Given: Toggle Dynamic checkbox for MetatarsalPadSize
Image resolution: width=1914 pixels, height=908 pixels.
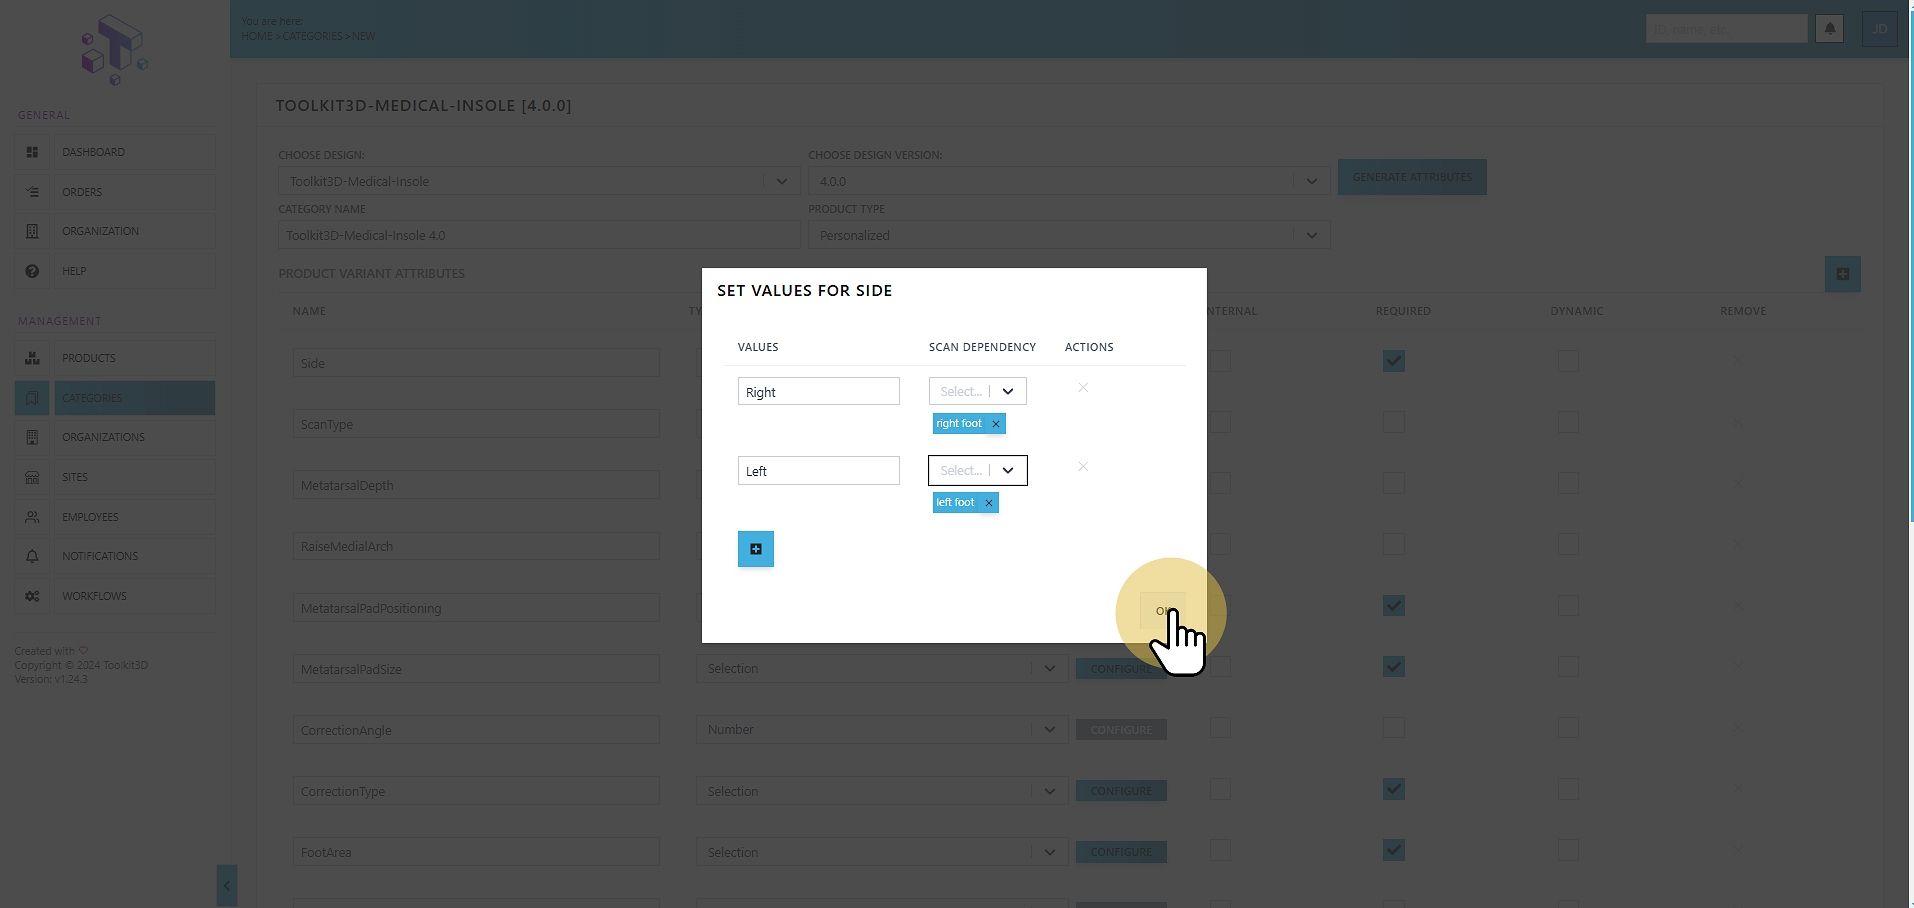Looking at the screenshot, I should [1568, 667].
